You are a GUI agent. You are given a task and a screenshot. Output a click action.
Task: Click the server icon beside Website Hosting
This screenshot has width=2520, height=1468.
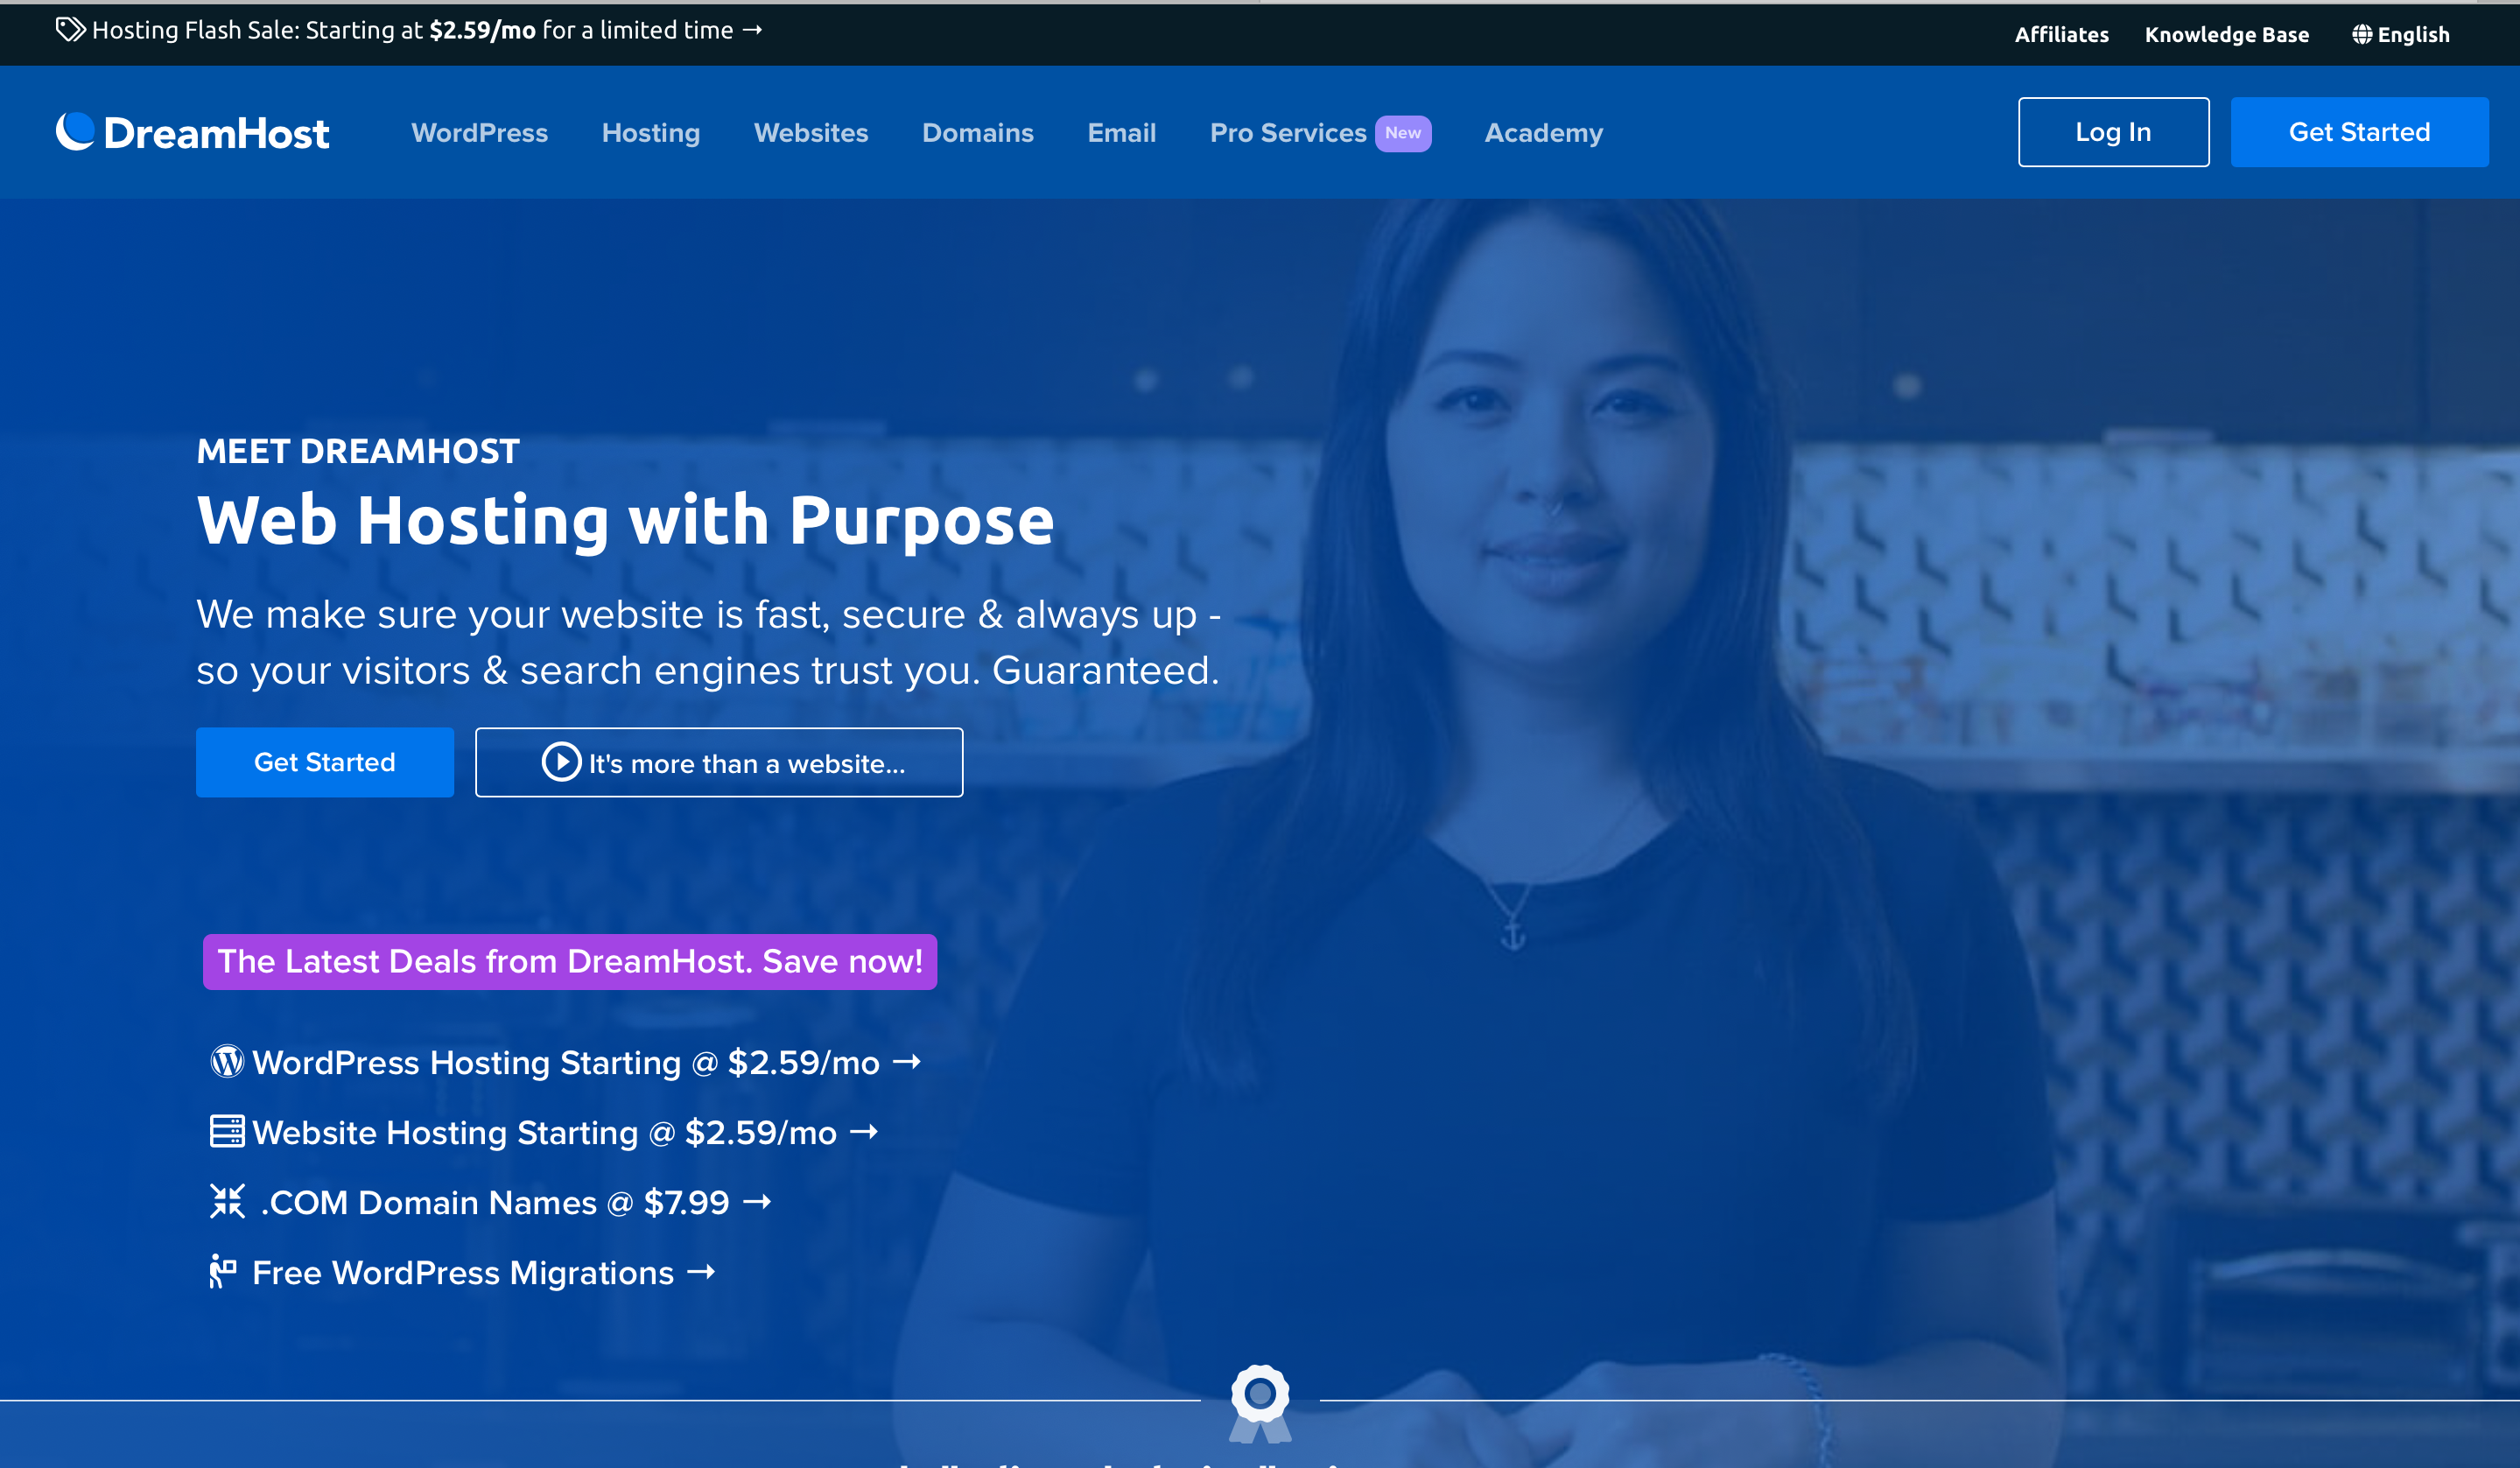tap(227, 1131)
